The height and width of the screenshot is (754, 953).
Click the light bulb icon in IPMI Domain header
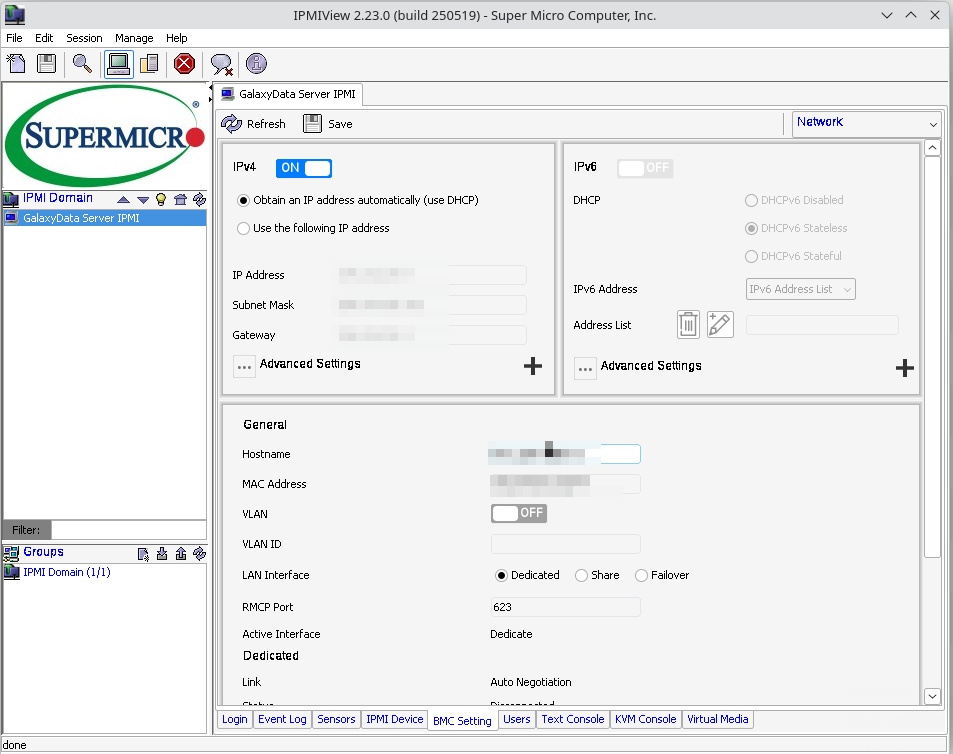tap(161, 199)
